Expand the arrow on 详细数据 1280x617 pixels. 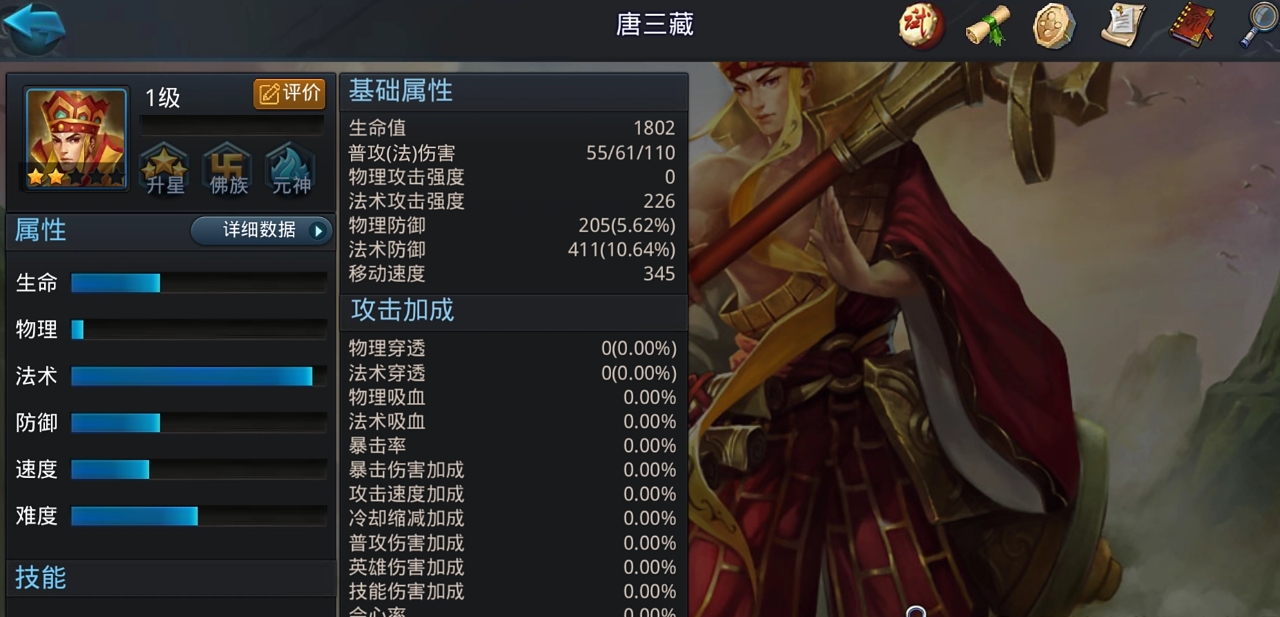(x=319, y=231)
